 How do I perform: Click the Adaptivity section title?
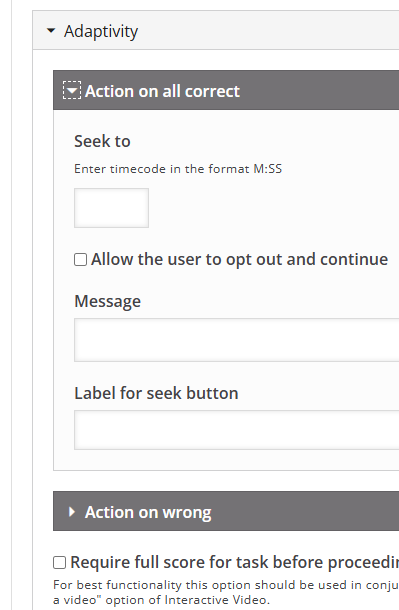tap(101, 31)
